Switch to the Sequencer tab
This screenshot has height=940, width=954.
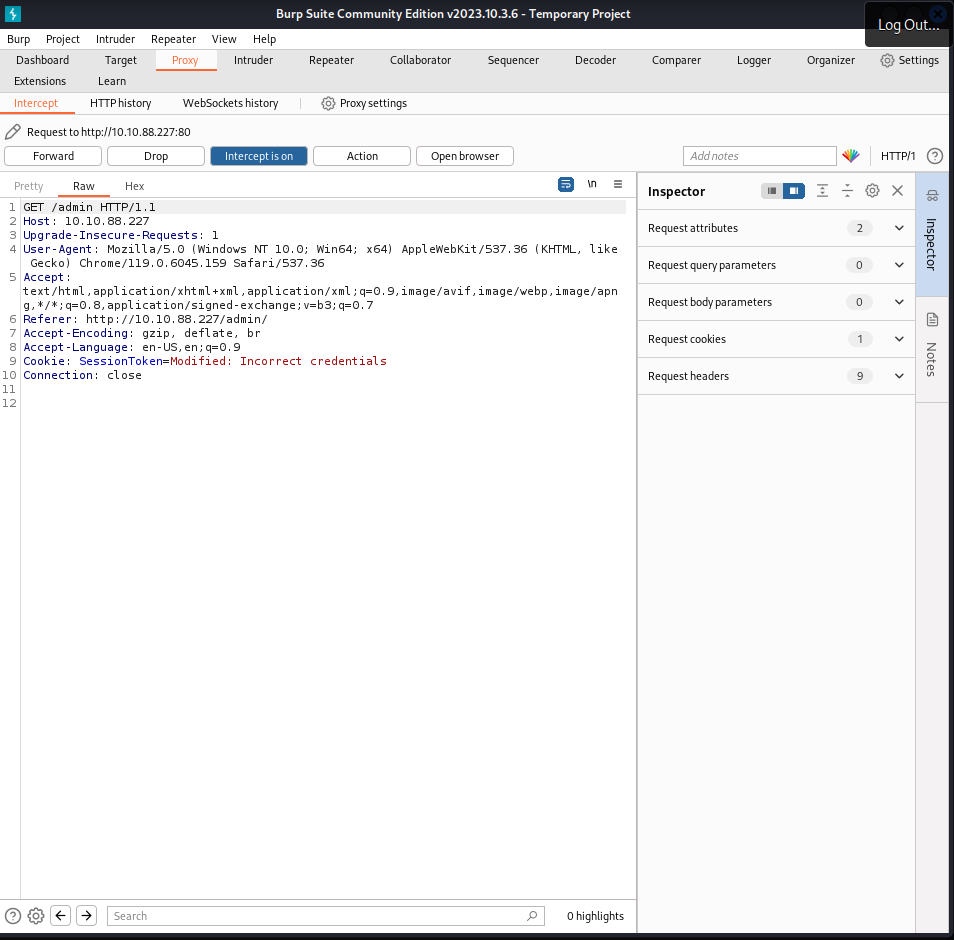pos(513,60)
